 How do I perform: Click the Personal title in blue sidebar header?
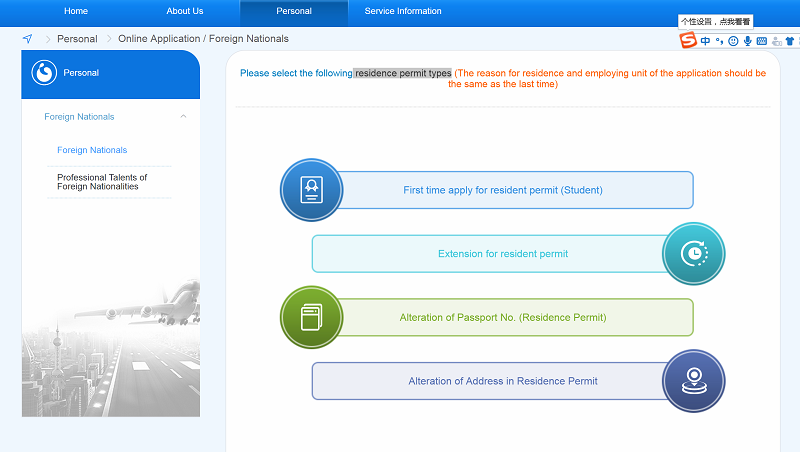pyautogui.click(x=81, y=73)
